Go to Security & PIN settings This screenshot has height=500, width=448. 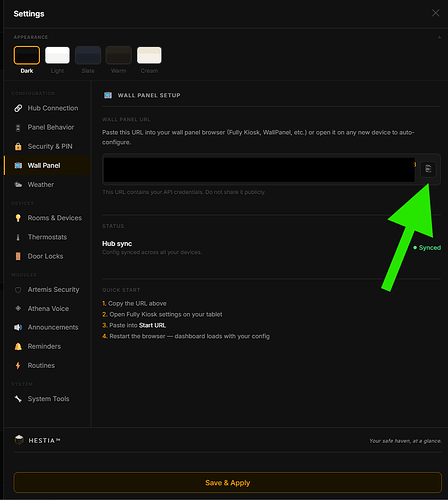pyautogui.click(x=47, y=147)
